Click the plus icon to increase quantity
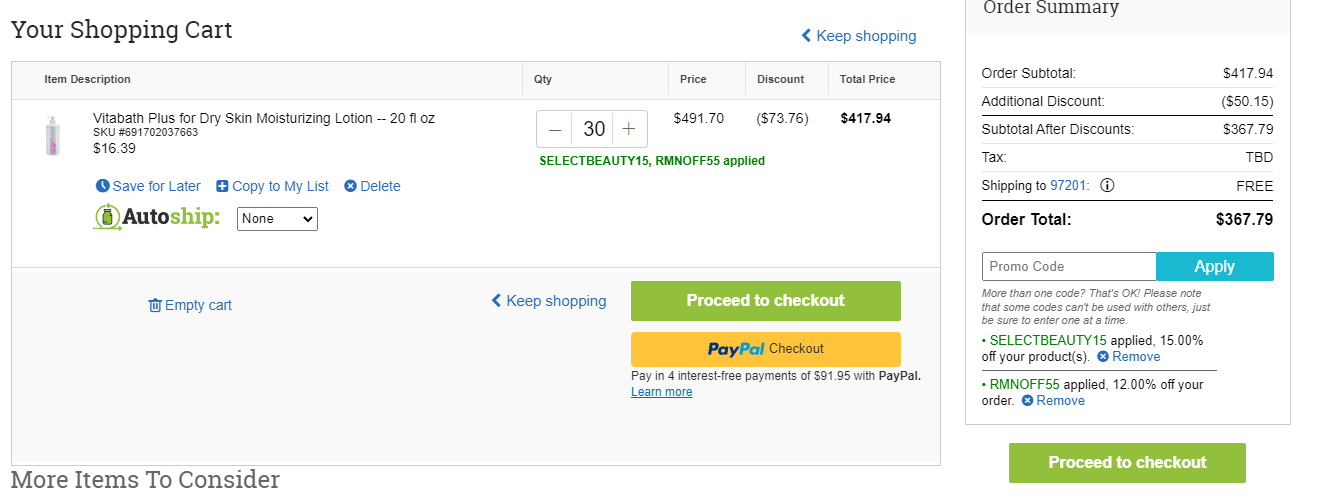This screenshot has width=1318, height=500. (x=629, y=129)
